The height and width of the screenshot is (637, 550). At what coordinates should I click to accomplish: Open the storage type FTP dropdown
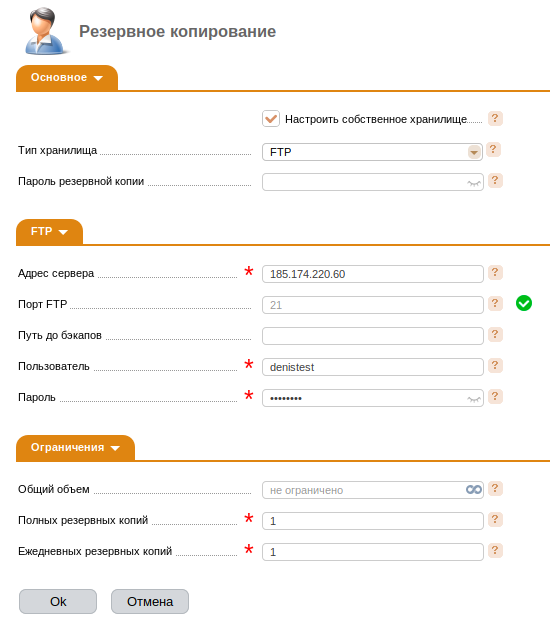click(x=372, y=152)
